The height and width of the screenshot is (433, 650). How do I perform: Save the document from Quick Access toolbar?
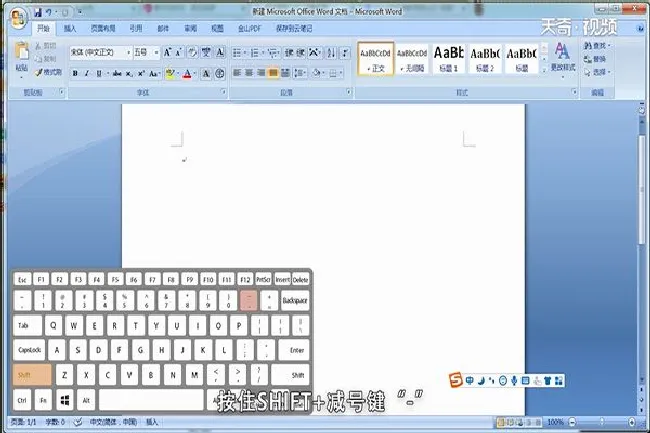pos(38,12)
